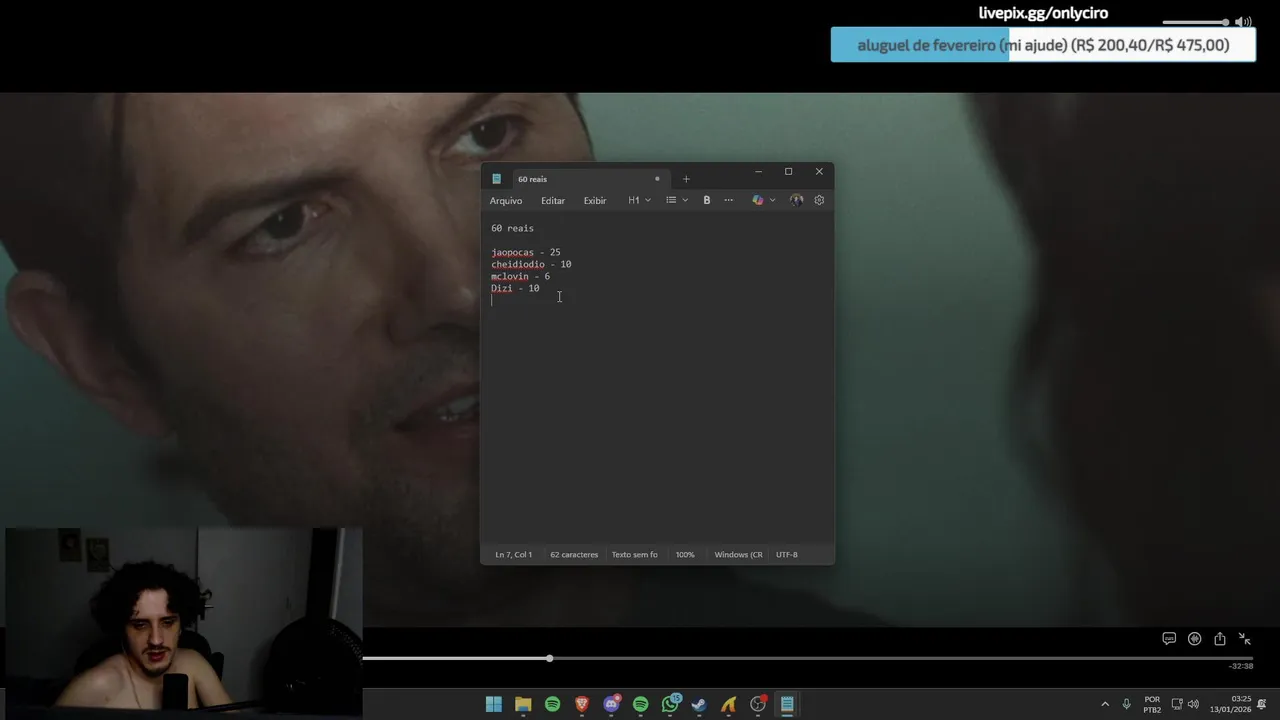Open the Editar menu
This screenshot has width=1280, height=720.
pos(553,200)
